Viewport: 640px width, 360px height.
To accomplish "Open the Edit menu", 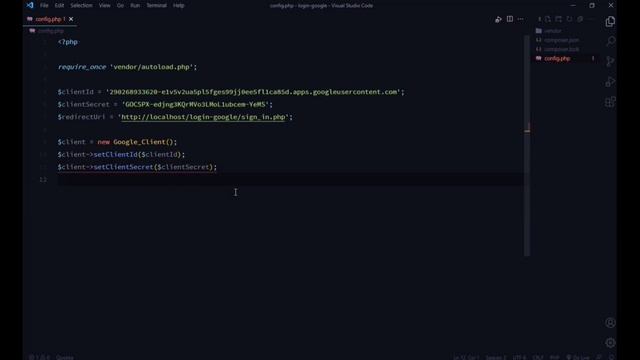I will 59,6.
